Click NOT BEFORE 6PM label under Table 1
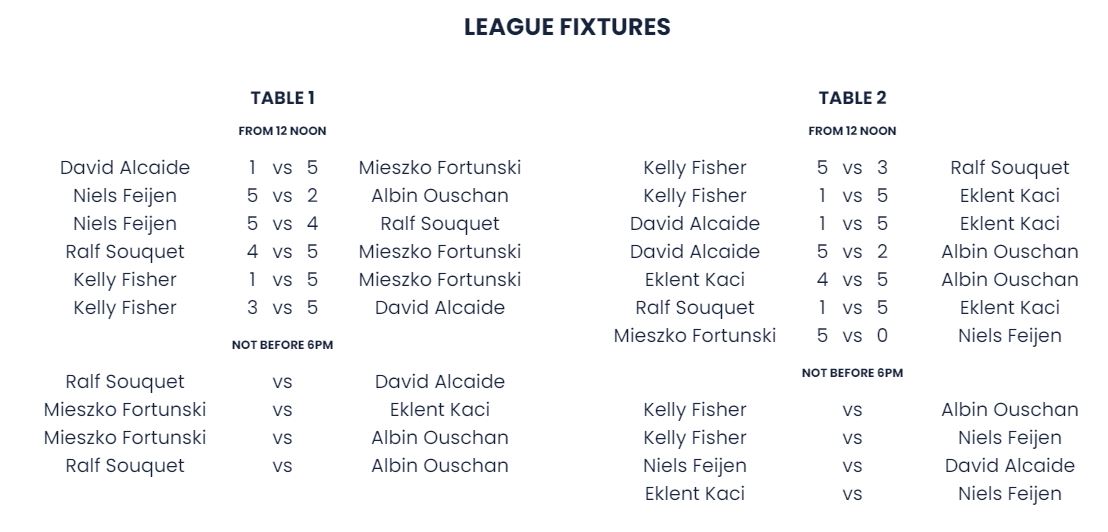The width and height of the screenshot is (1108, 532). click(x=282, y=345)
